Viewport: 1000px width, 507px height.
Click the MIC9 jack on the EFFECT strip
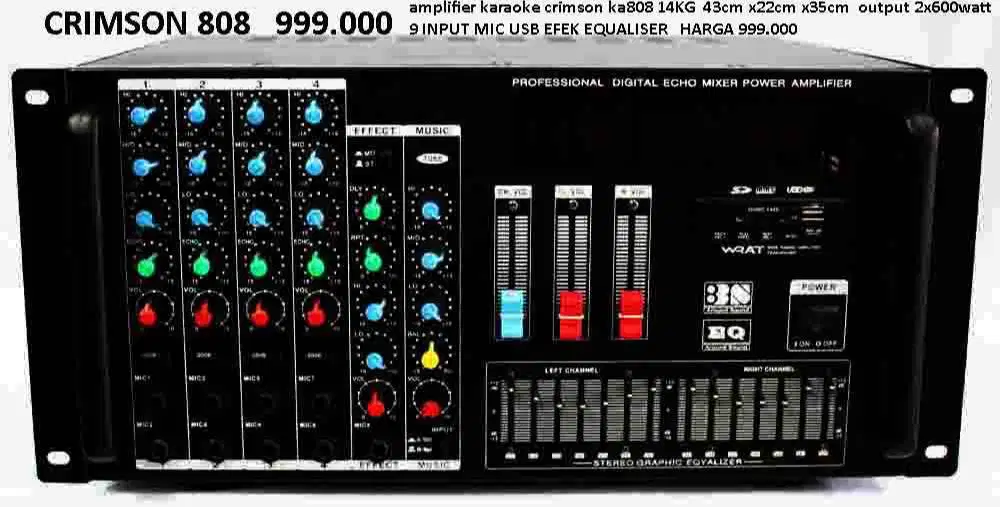pos(379,448)
